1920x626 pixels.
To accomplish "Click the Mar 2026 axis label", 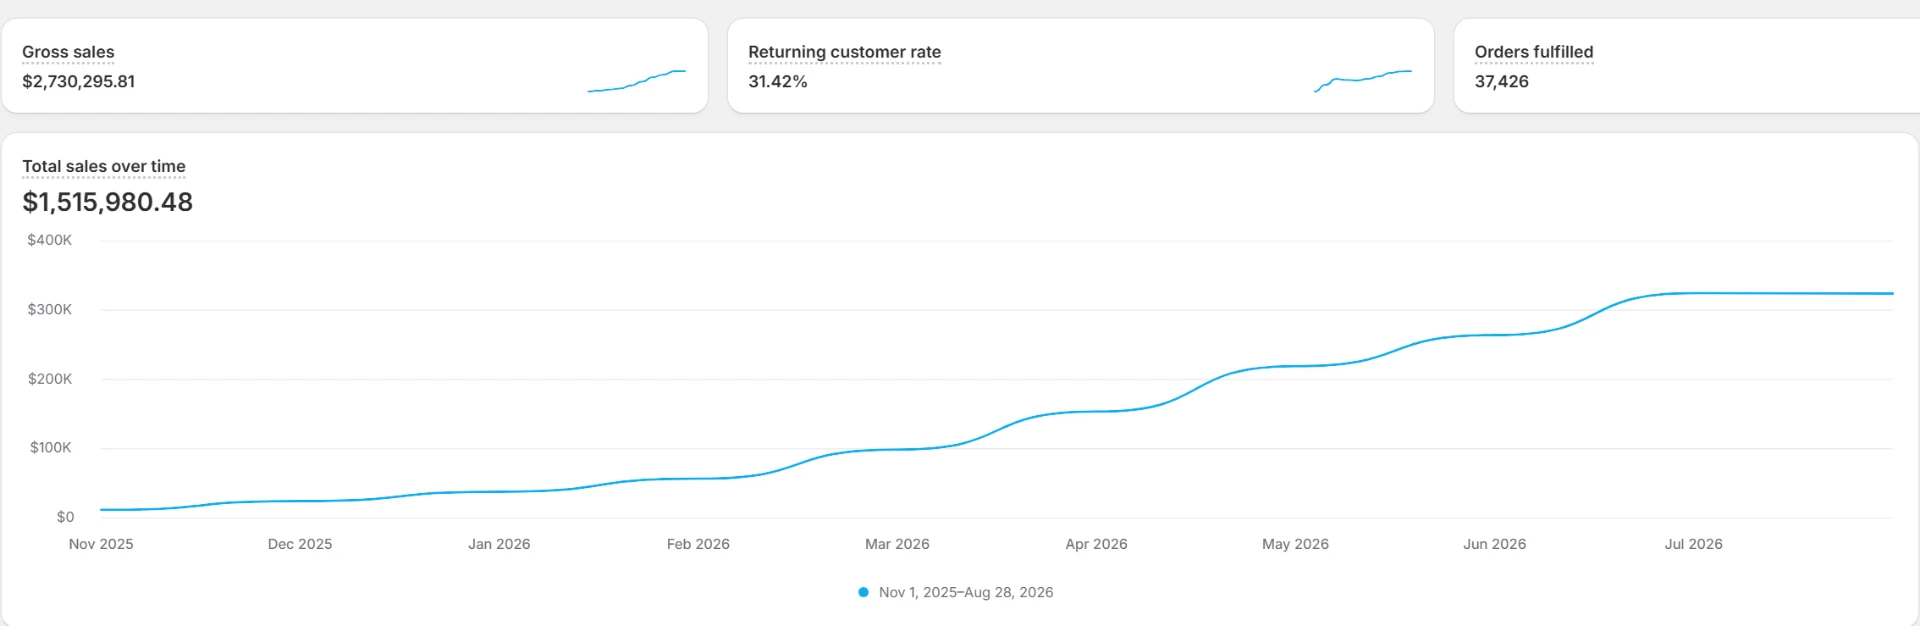I will point(897,544).
